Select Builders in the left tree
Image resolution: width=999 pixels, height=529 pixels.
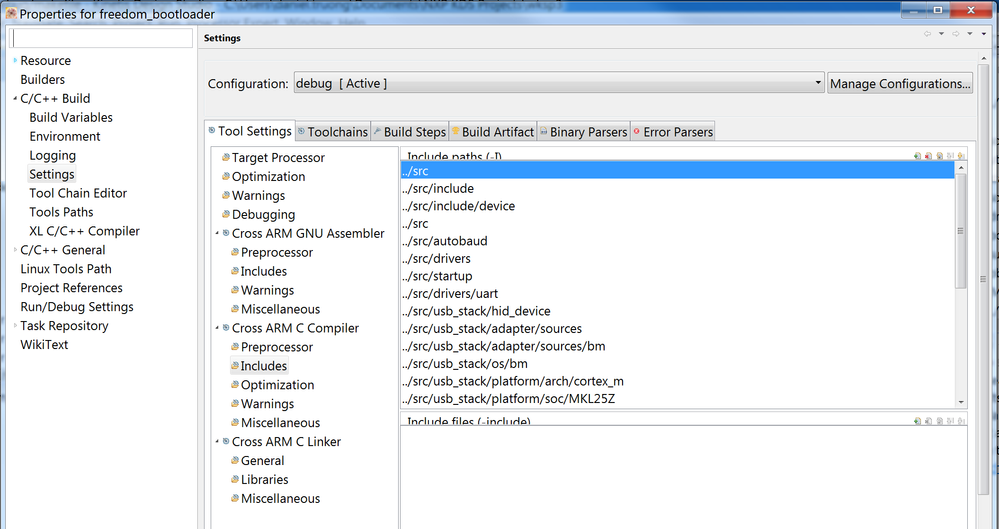[43, 80]
